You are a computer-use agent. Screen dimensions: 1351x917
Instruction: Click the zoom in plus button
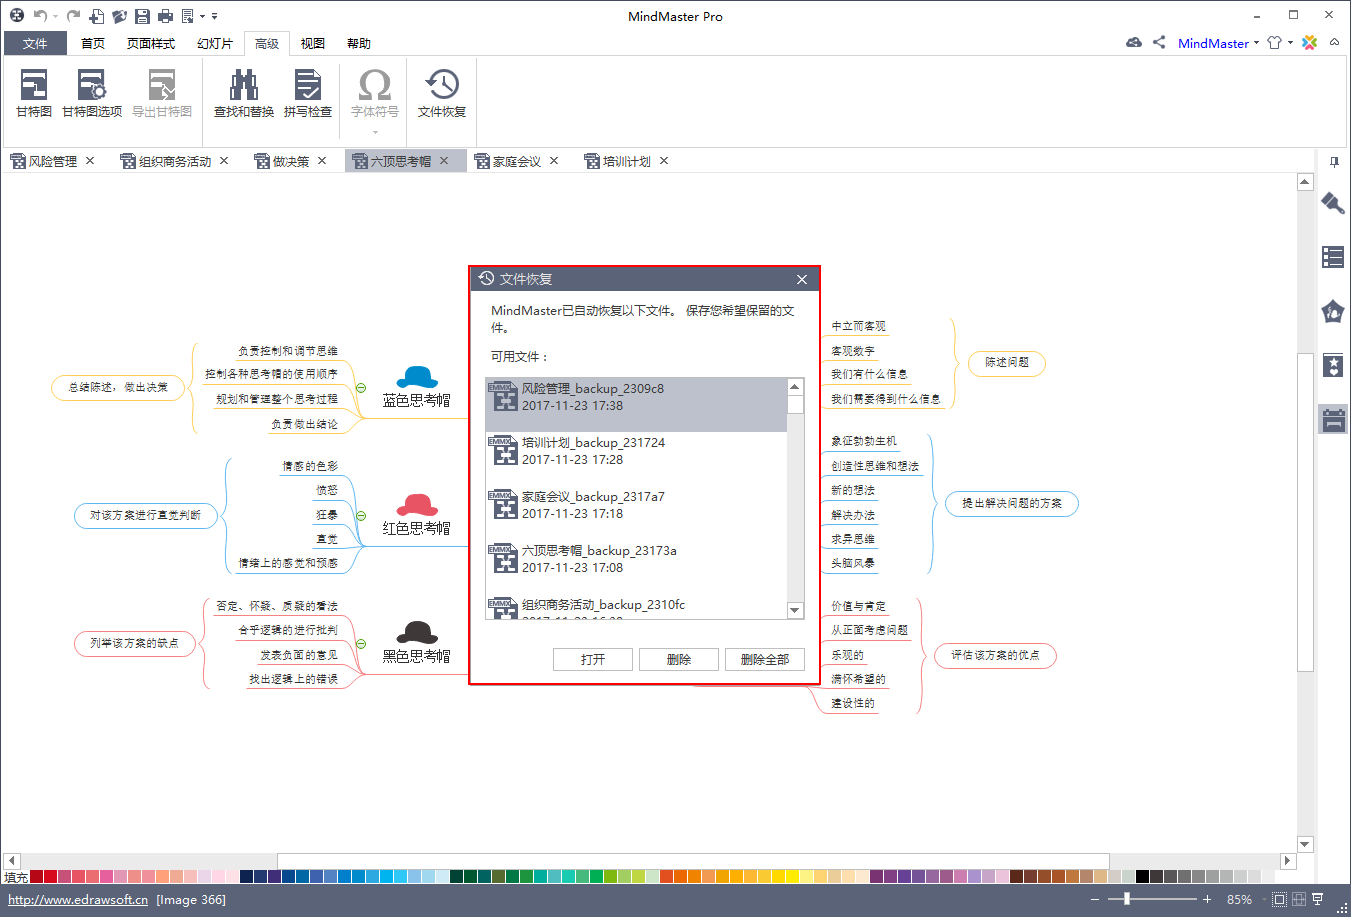click(x=1207, y=899)
